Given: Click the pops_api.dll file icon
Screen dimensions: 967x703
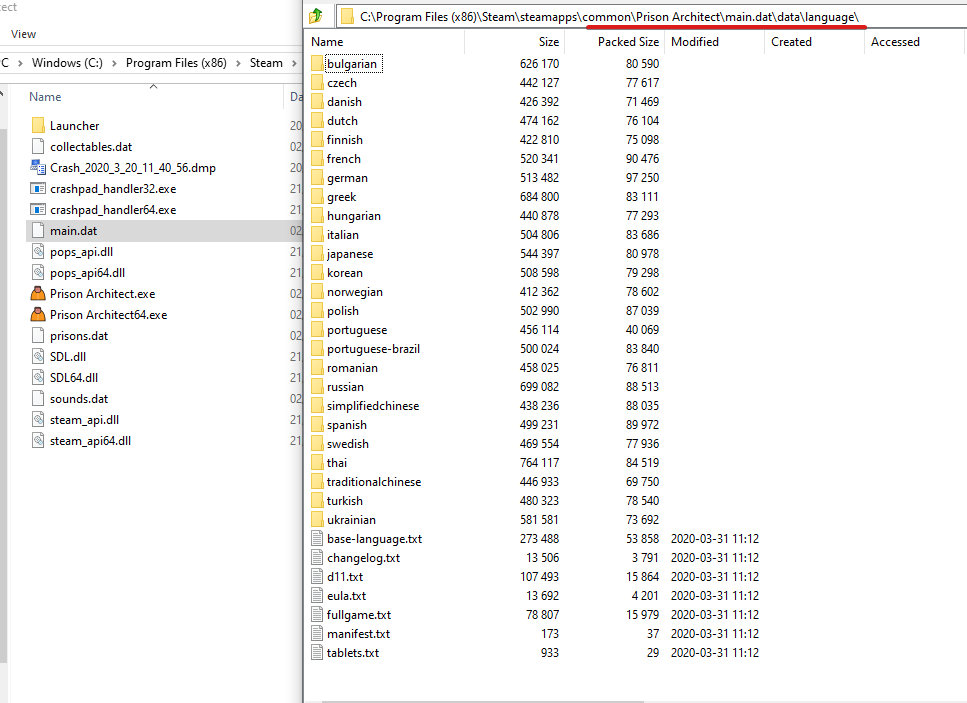Looking at the screenshot, I should (38, 252).
